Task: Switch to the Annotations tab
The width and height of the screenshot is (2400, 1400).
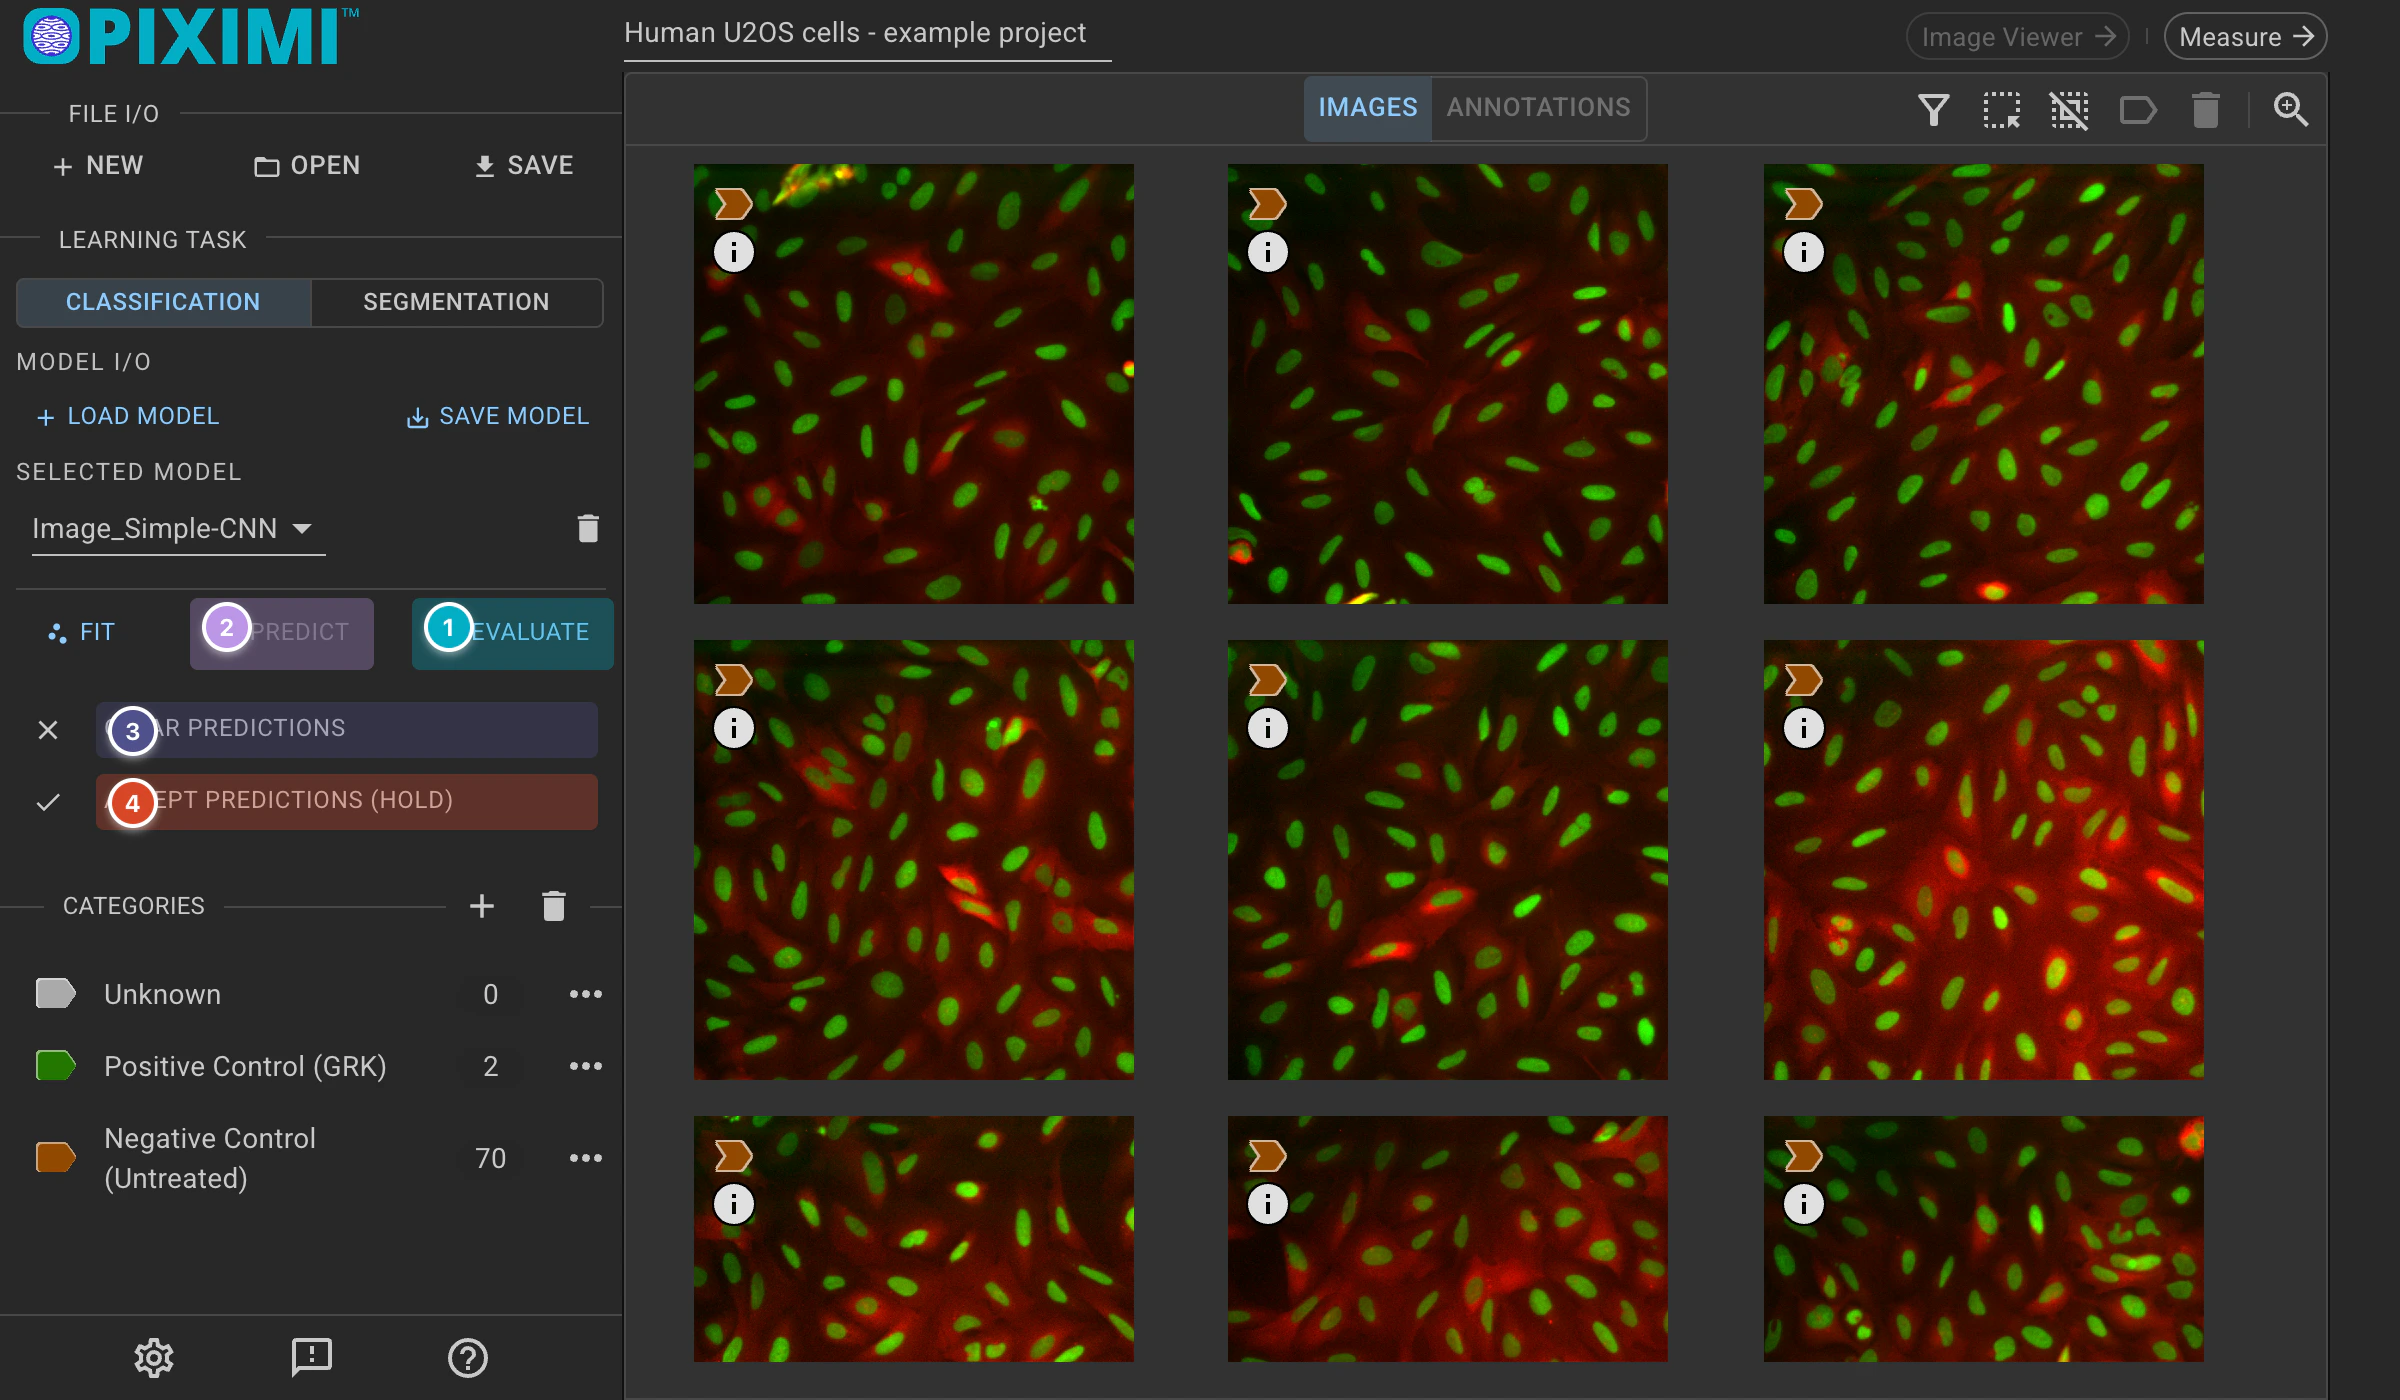Action: [x=1538, y=107]
